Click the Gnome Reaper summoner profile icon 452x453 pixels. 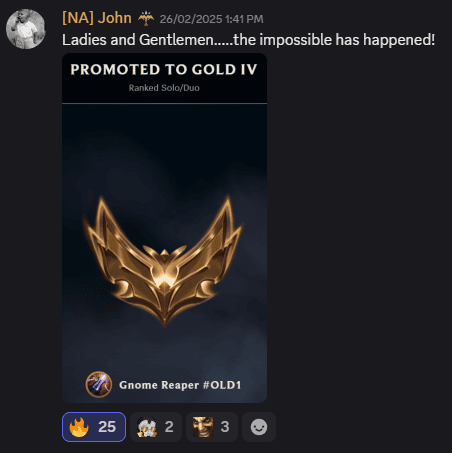pyautogui.click(x=99, y=384)
